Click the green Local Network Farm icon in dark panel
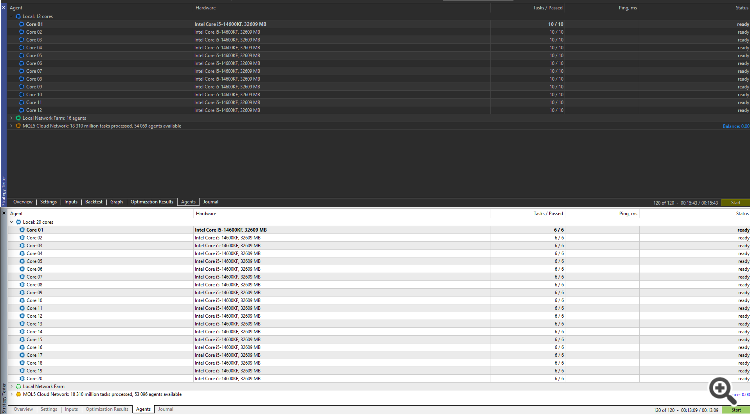The height and width of the screenshot is (417, 750). click(18, 118)
